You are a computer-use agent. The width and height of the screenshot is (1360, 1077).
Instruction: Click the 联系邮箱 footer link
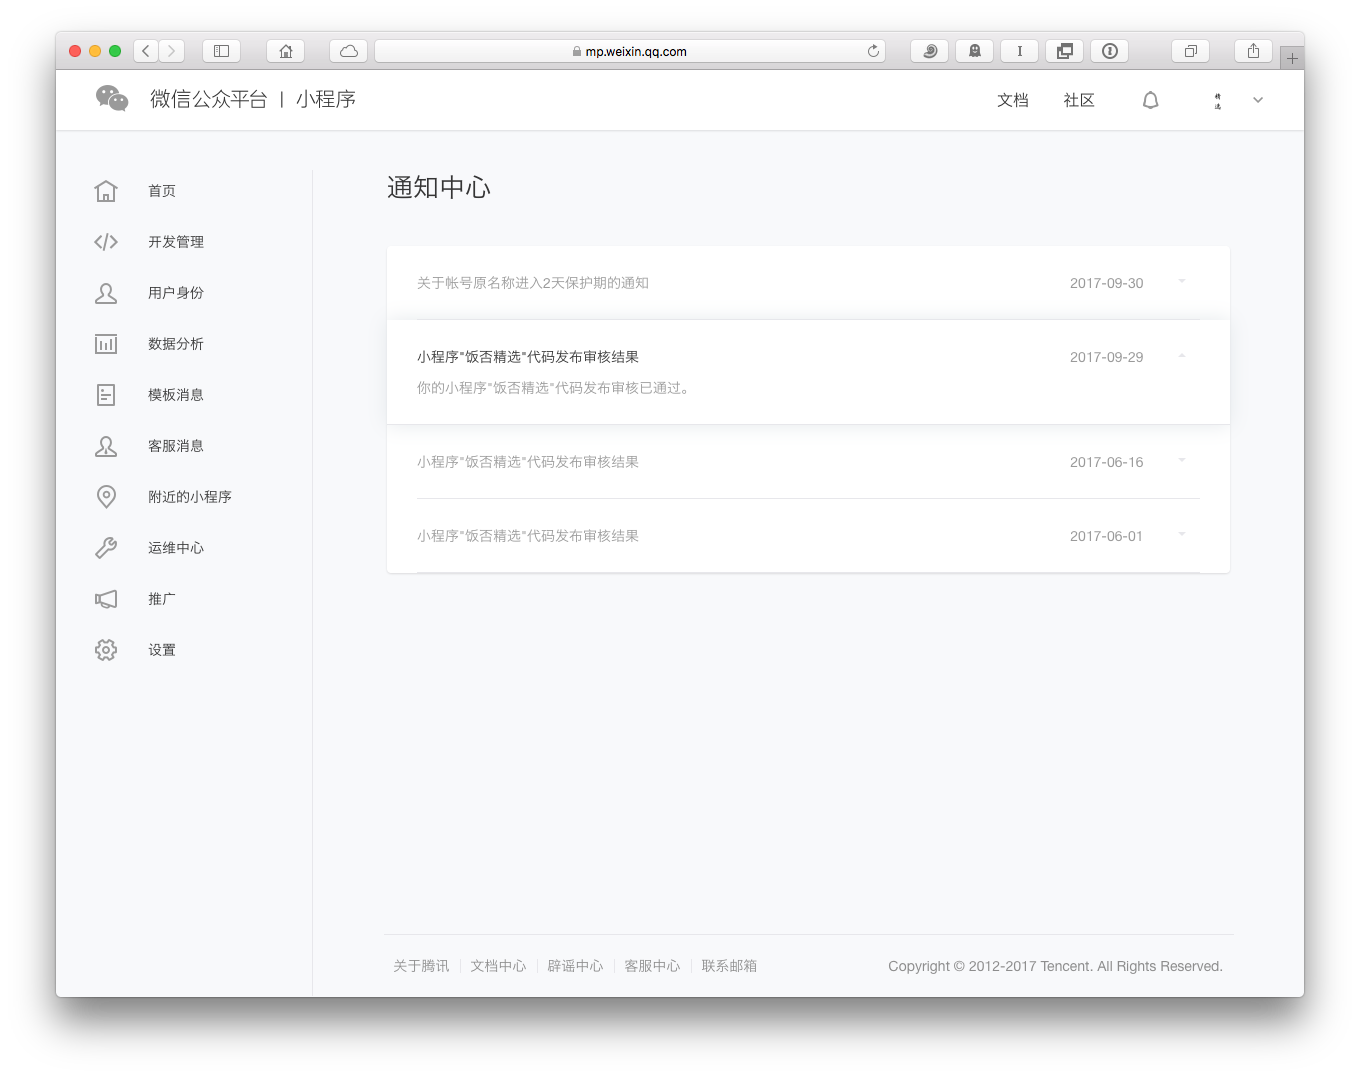pos(729,966)
